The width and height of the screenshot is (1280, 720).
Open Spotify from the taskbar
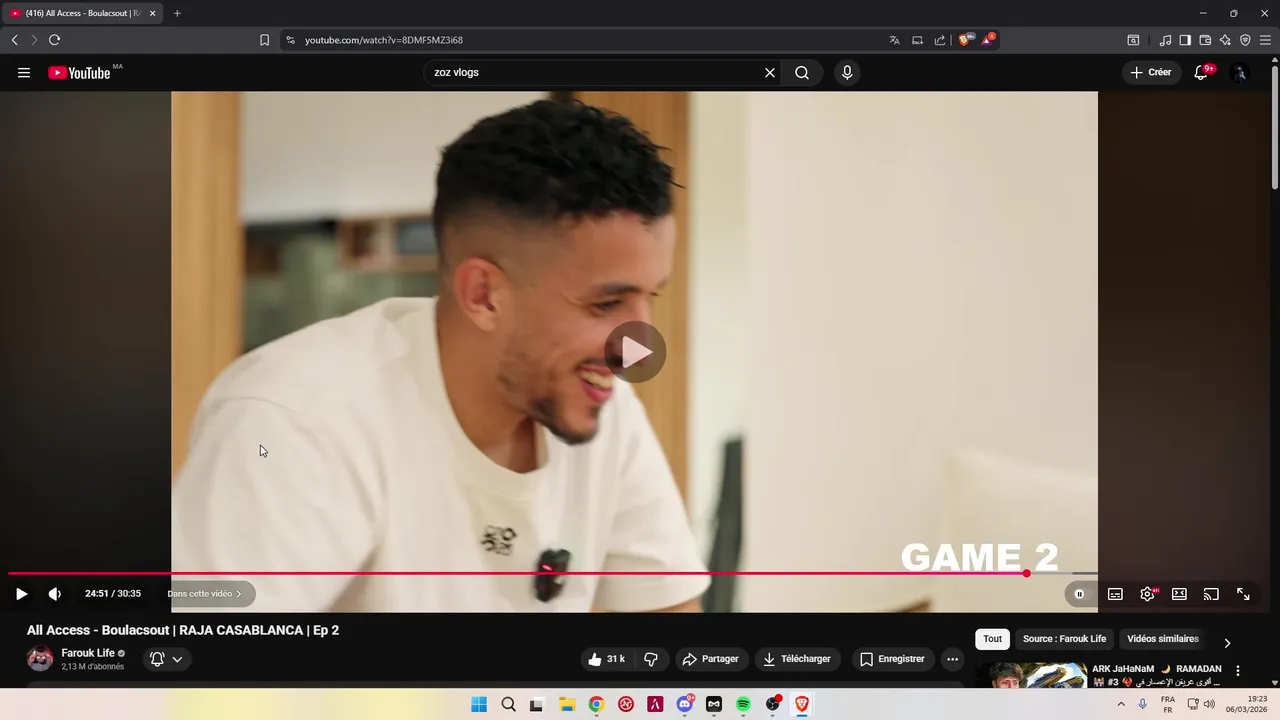[743, 704]
